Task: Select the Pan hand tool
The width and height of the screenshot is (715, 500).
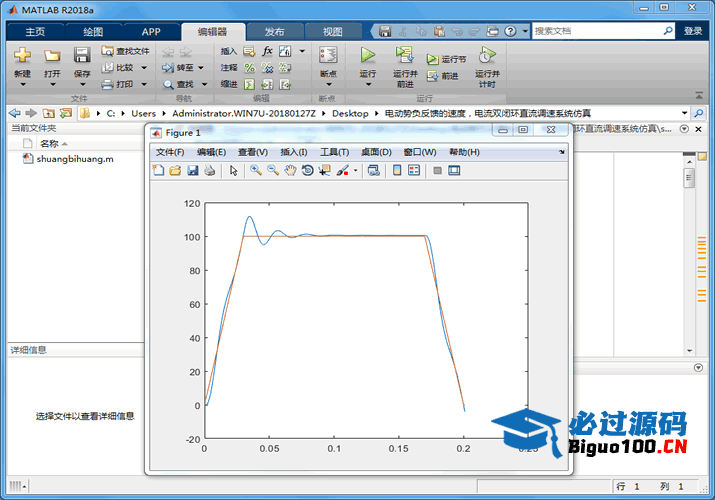Action: coord(290,171)
